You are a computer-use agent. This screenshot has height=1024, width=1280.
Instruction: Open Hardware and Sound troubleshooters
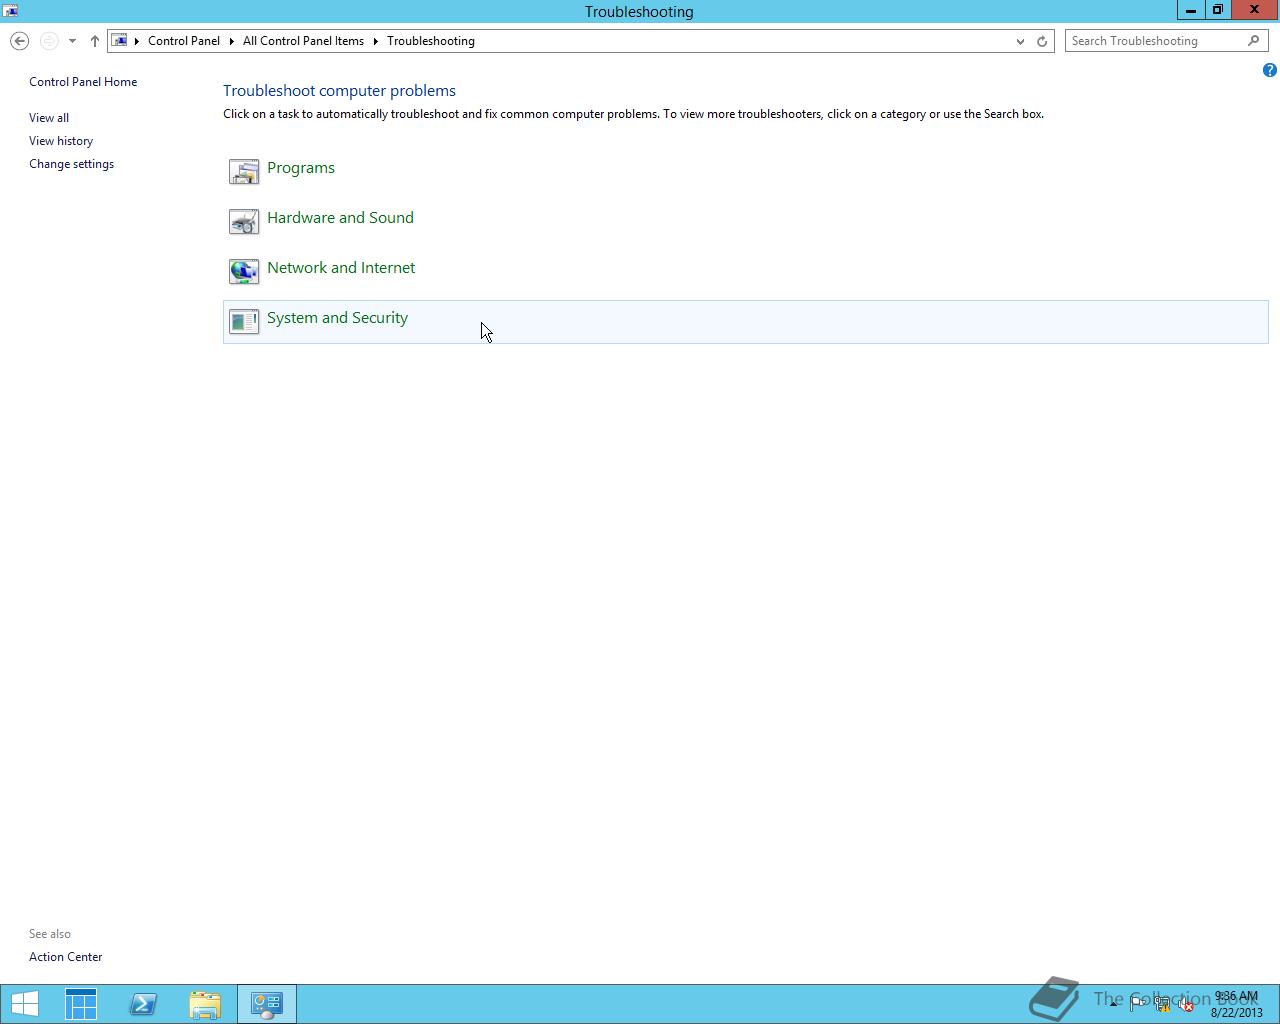tap(340, 218)
